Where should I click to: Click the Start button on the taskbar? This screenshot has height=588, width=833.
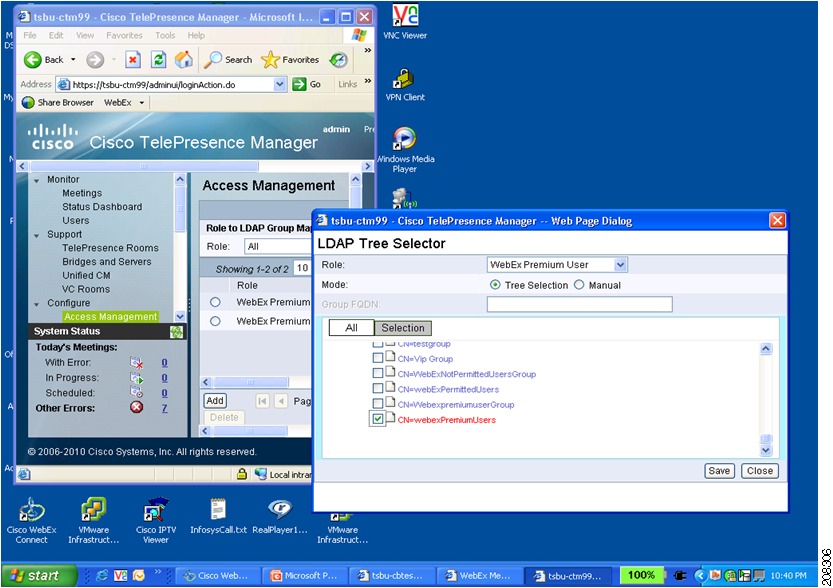(x=39, y=576)
